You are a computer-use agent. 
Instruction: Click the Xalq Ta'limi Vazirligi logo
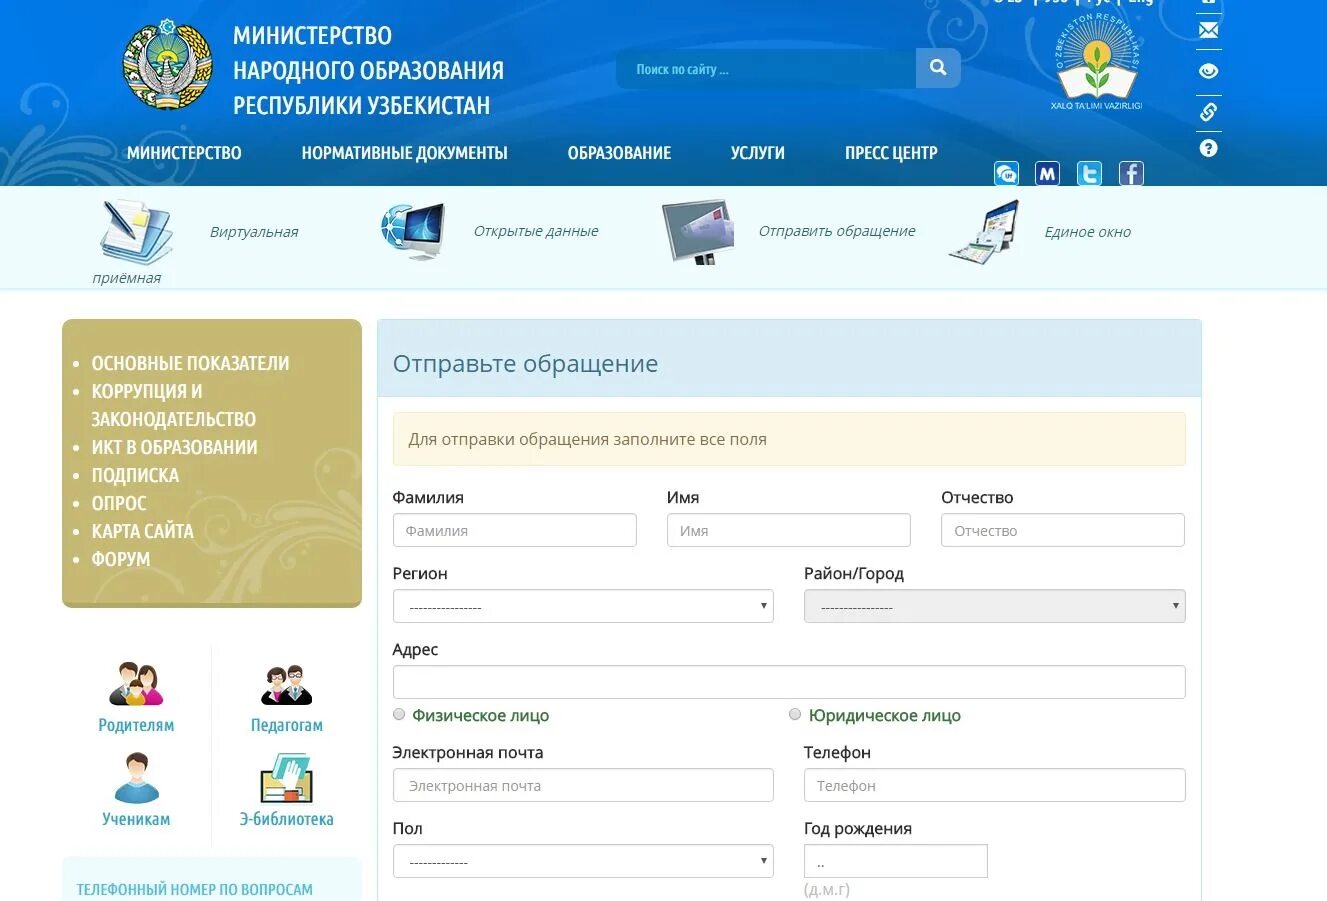tap(1096, 62)
